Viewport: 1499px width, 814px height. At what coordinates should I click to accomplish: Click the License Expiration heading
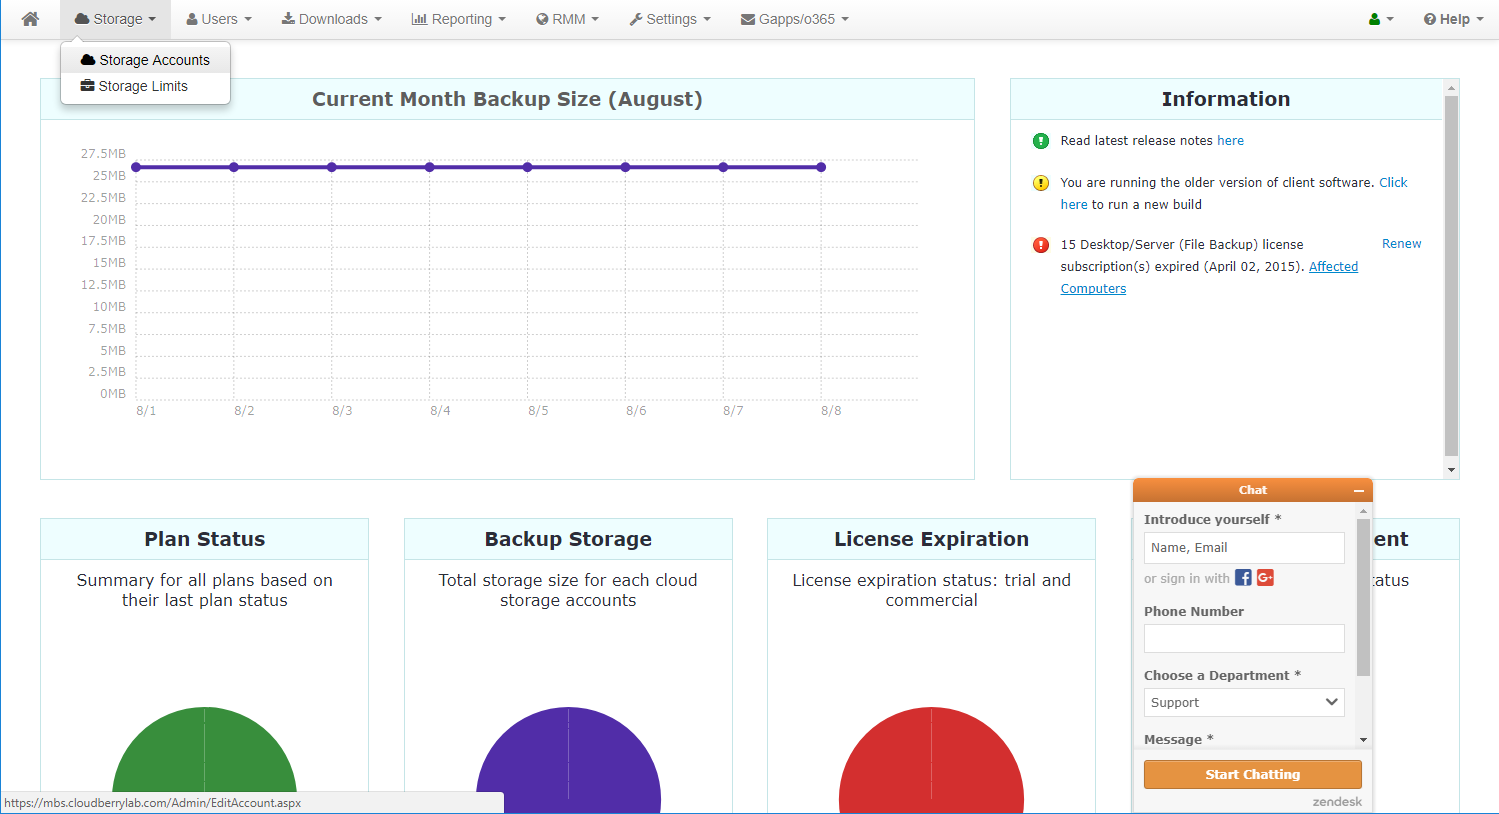coord(931,539)
